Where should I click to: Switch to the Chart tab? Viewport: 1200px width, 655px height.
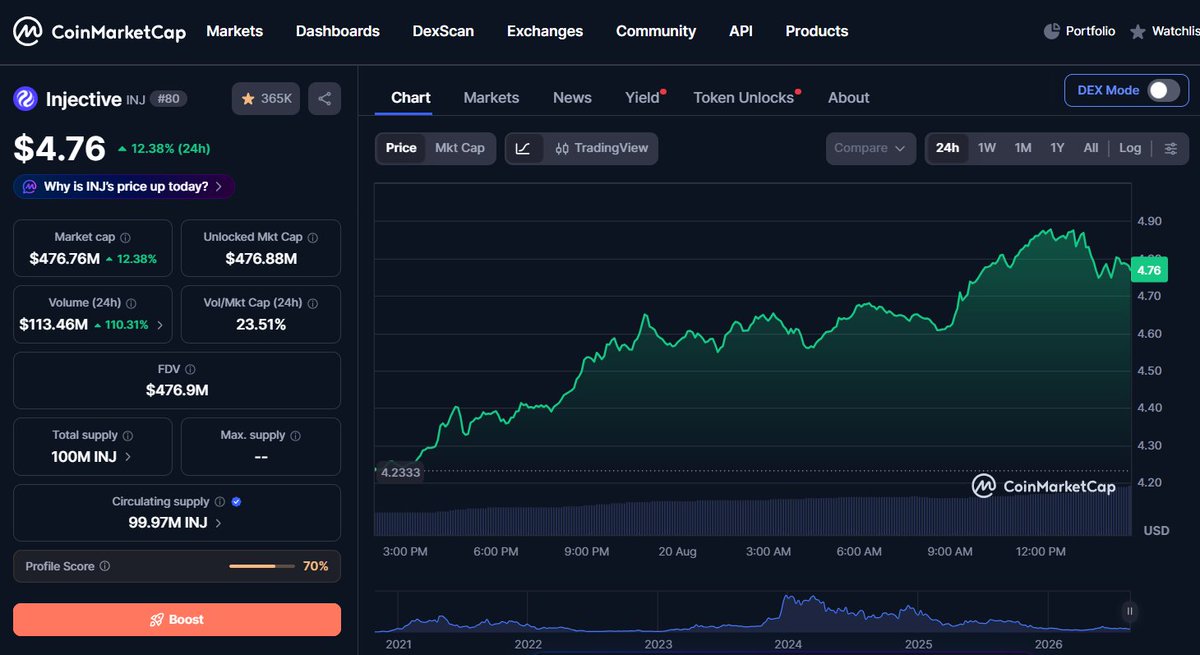411,97
